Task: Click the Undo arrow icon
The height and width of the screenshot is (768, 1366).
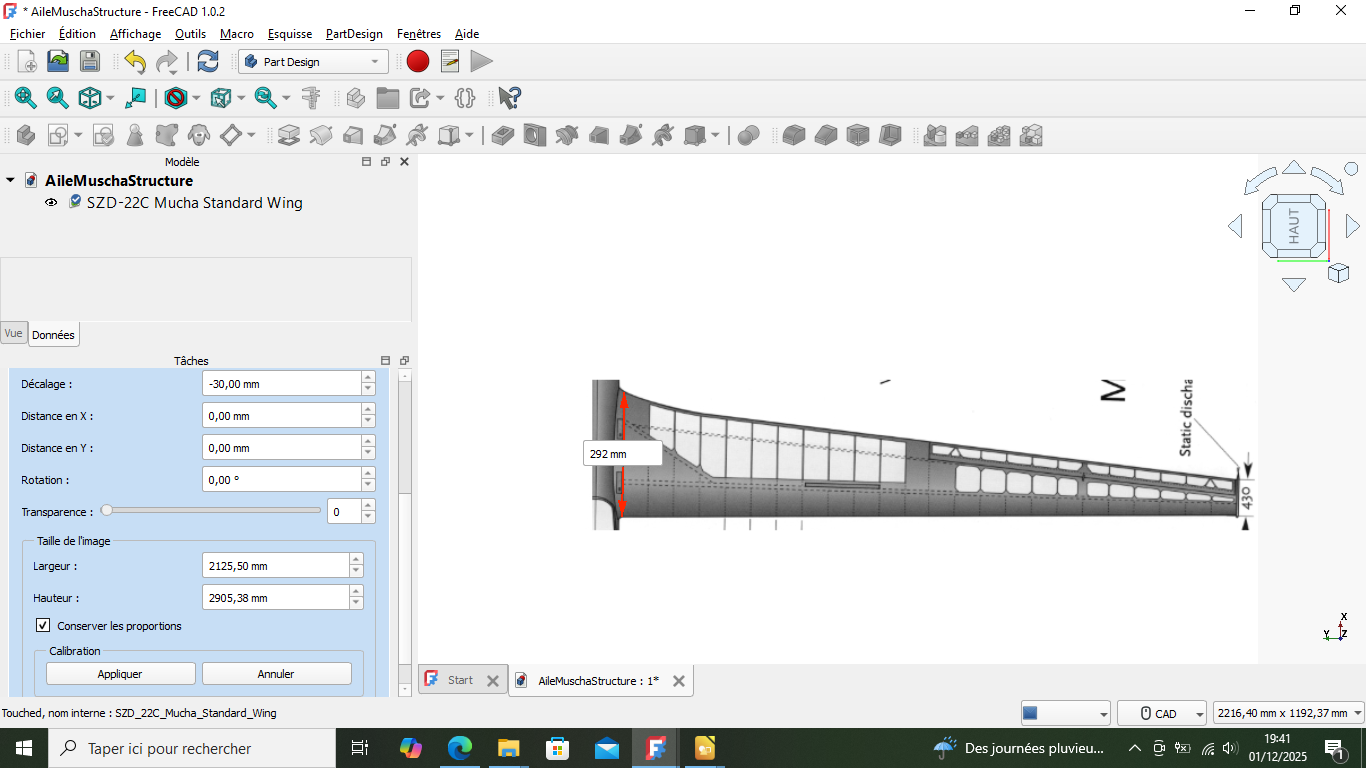Action: [135, 62]
